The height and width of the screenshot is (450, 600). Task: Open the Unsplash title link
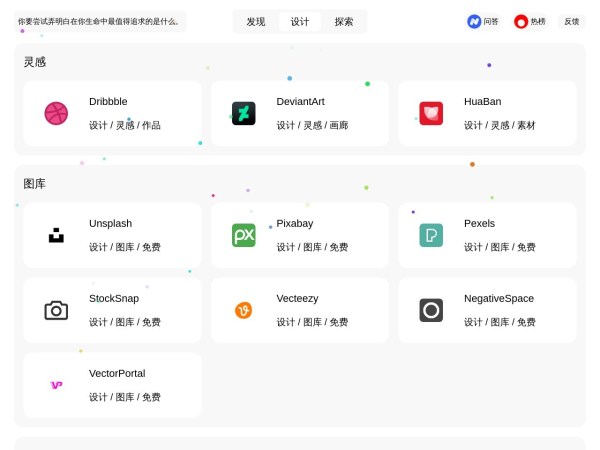click(110, 223)
